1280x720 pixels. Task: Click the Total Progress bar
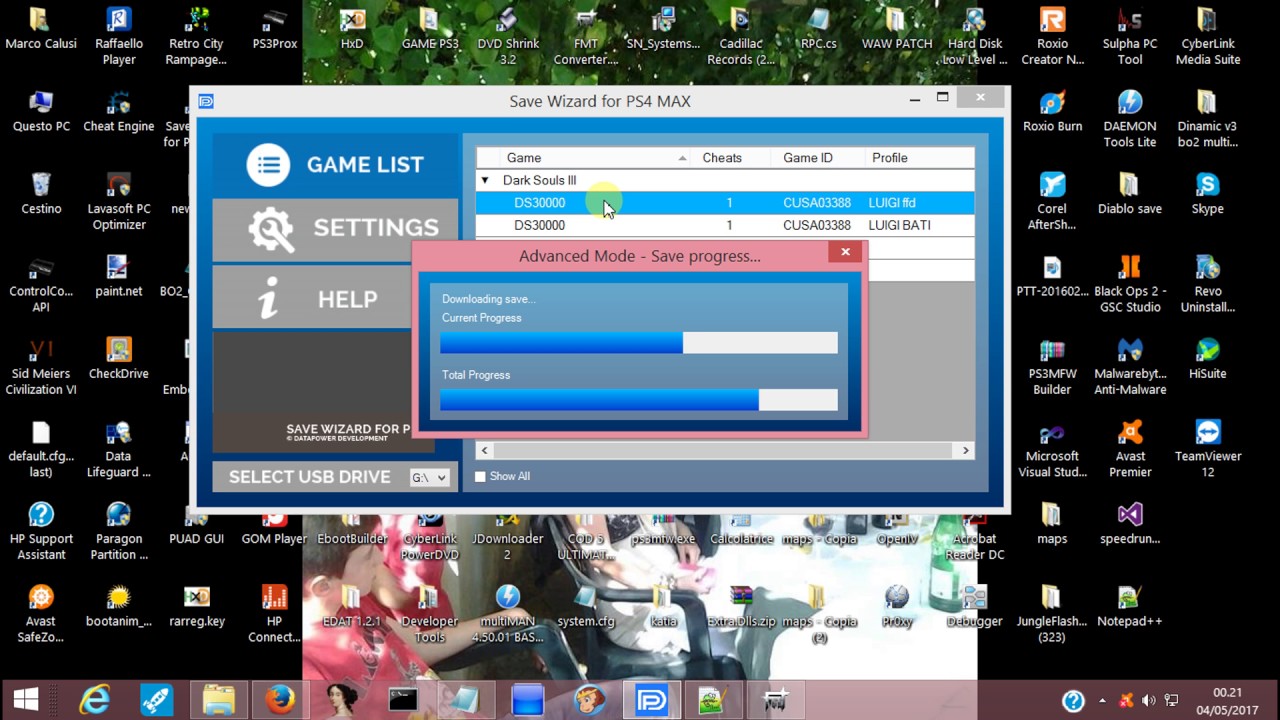pos(639,399)
